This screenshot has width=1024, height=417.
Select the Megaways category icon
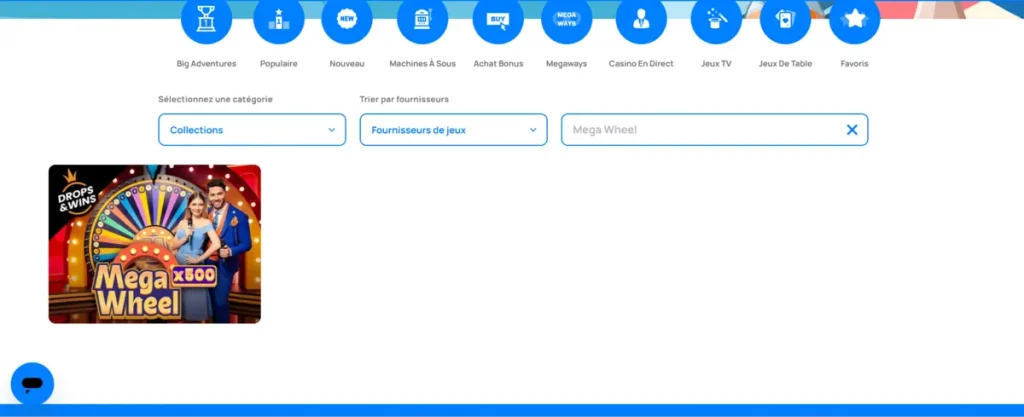pyautogui.click(x=567, y=19)
